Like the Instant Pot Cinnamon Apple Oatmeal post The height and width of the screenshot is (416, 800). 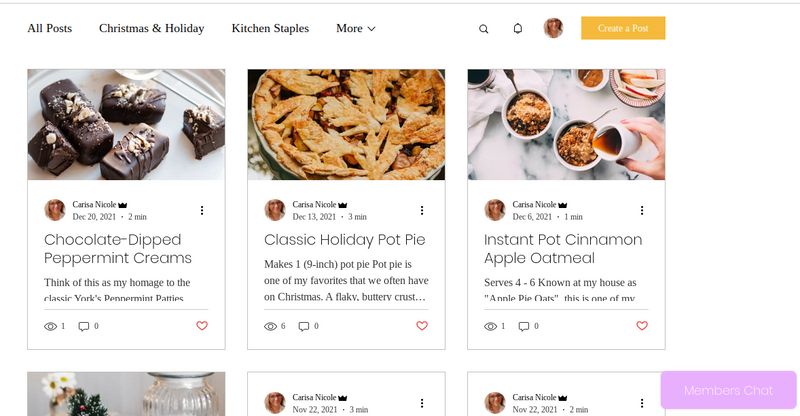pos(642,326)
